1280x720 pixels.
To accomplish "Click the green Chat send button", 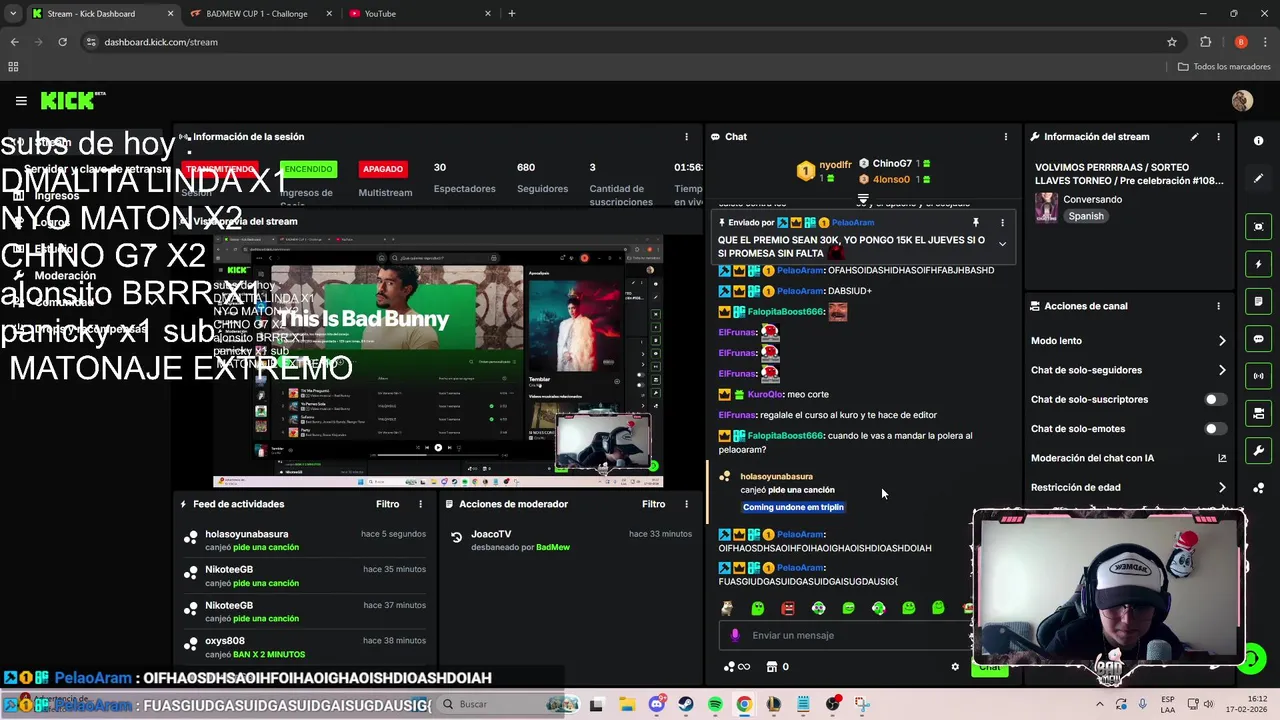I will click(989, 667).
